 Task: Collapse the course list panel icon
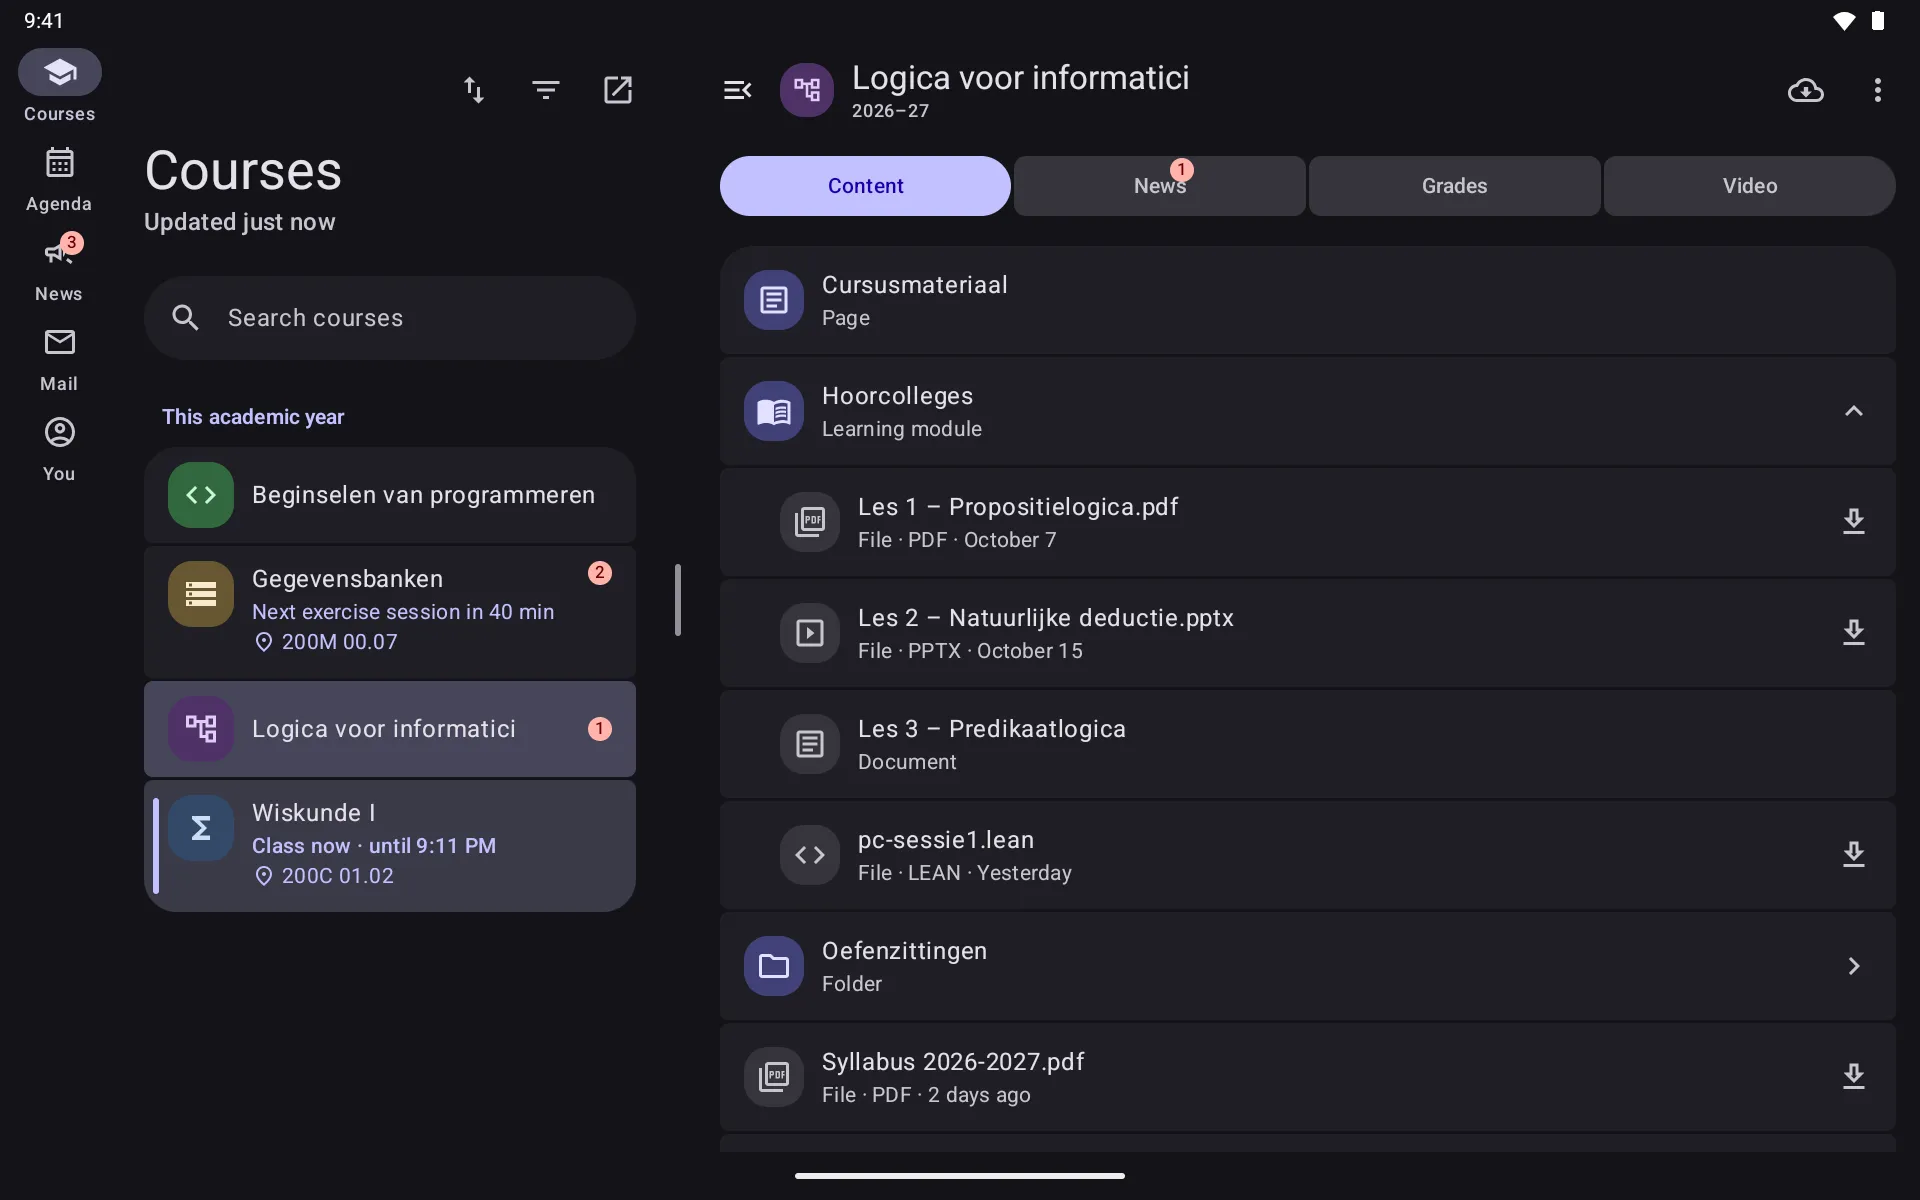[737, 90]
